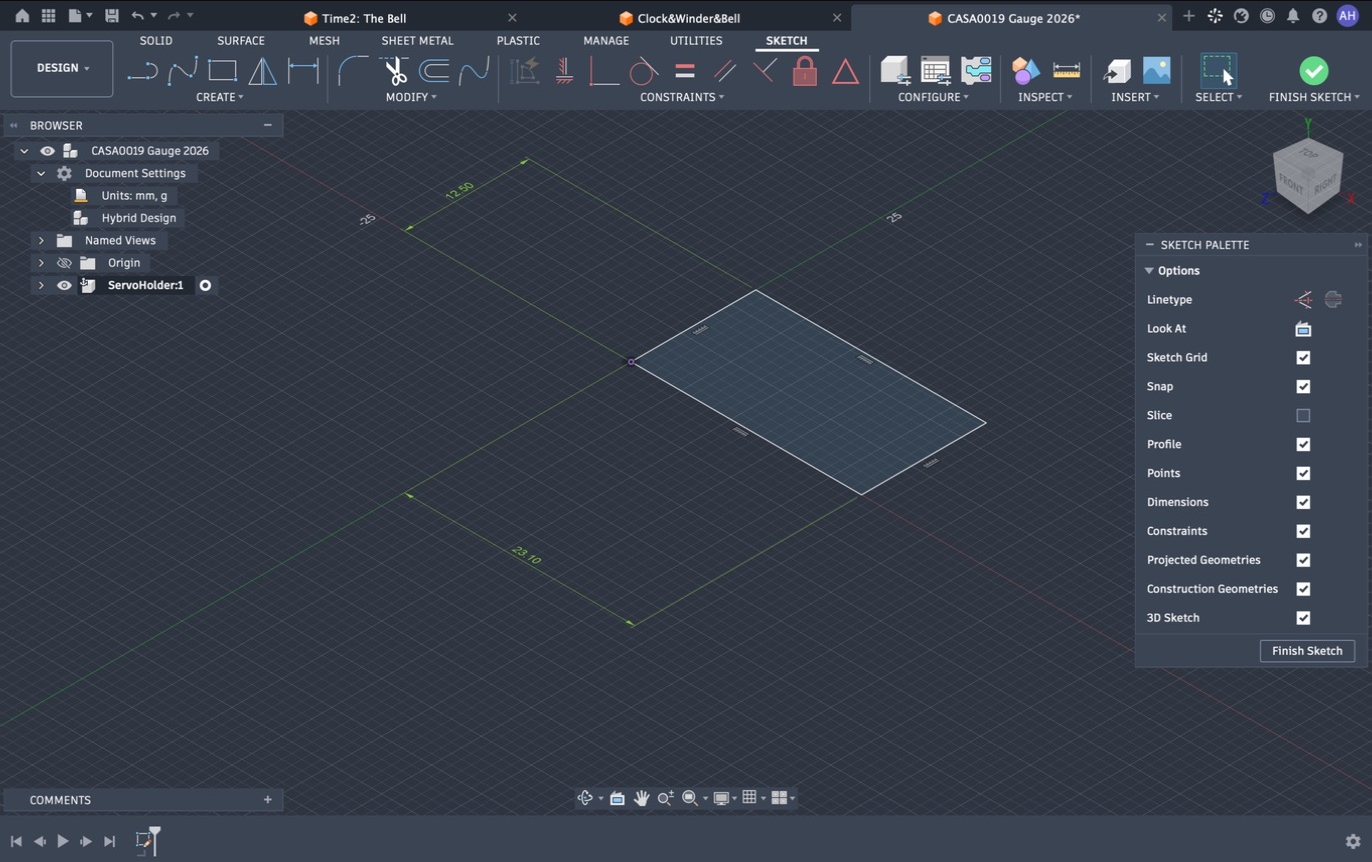Choose the Offset tool
The image size is (1372, 862).
click(434, 71)
